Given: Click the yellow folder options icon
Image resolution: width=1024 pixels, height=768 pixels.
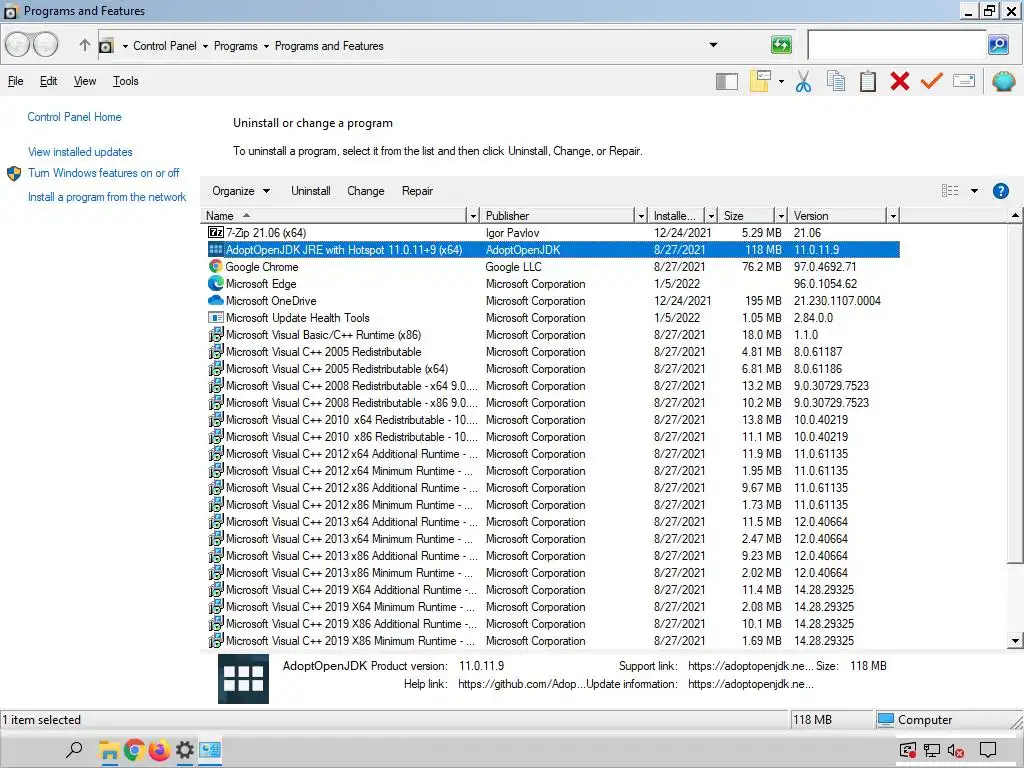Looking at the screenshot, I should pyautogui.click(x=760, y=81).
